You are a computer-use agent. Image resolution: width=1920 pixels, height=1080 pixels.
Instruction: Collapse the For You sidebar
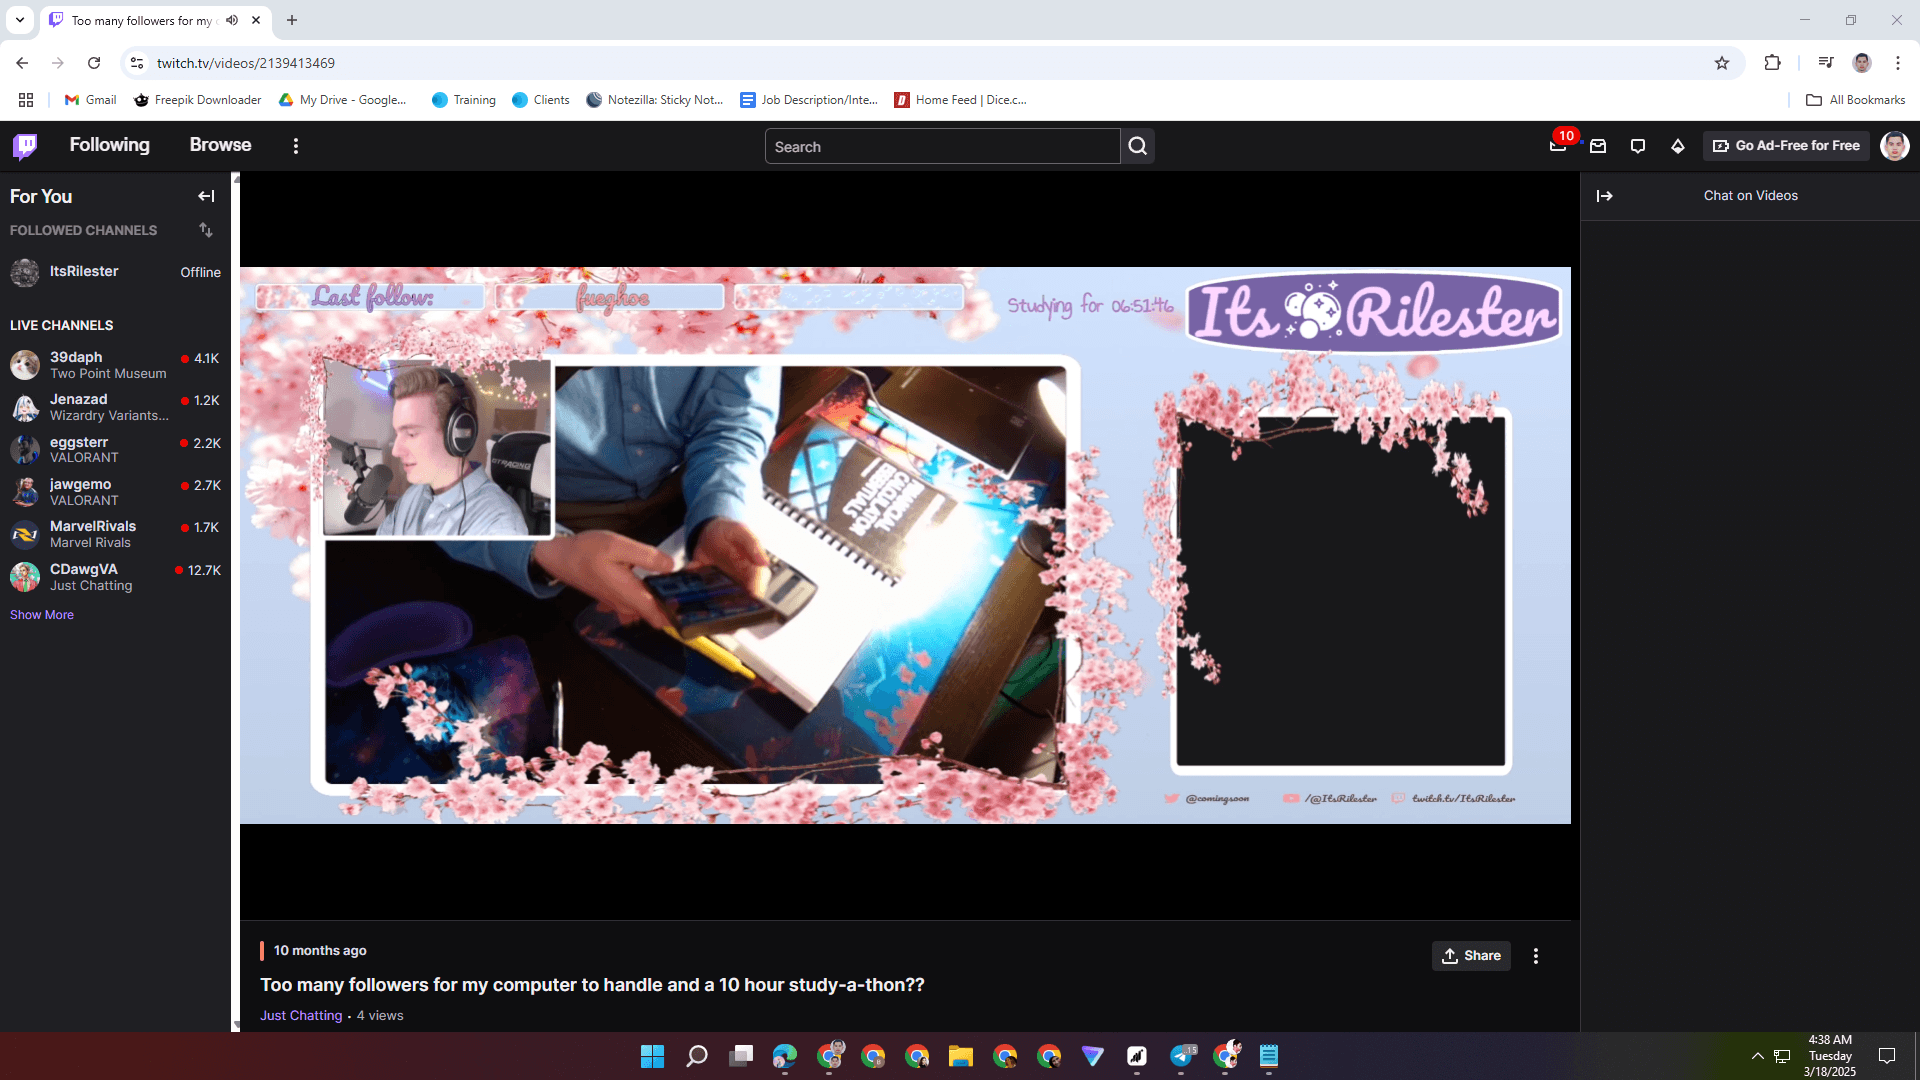pyautogui.click(x=206, y=196)
